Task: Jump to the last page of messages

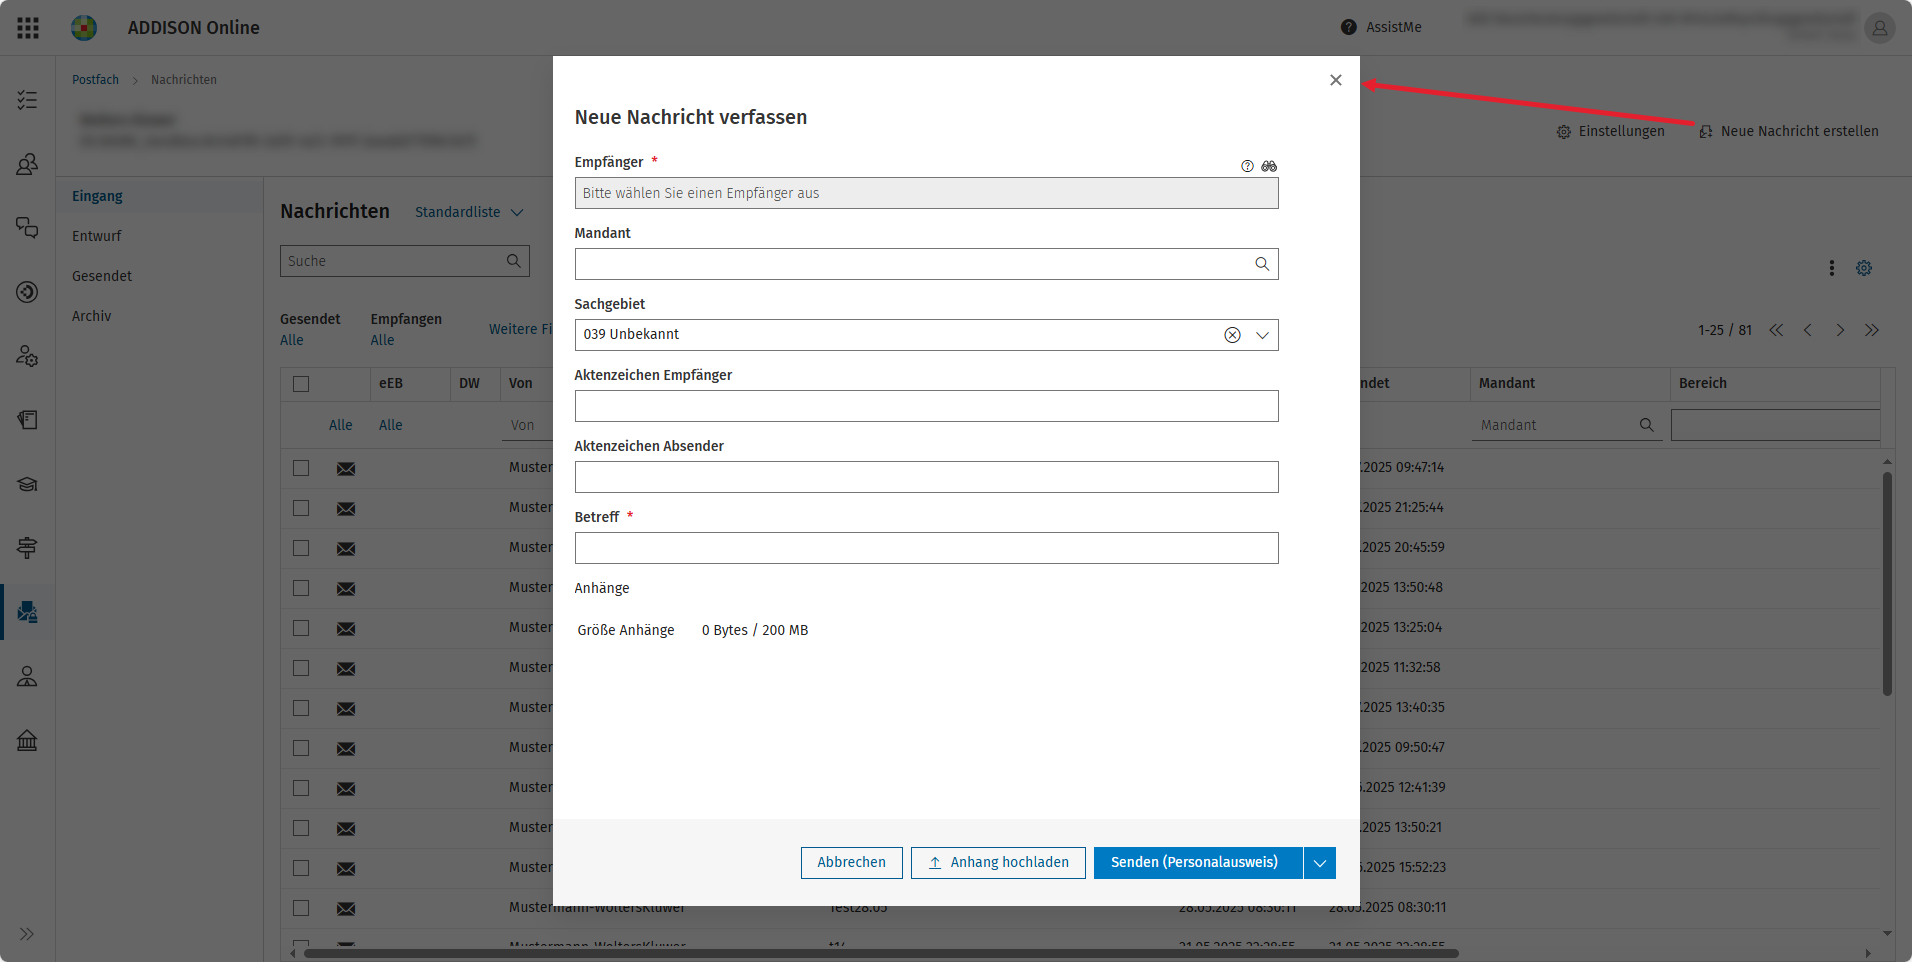Action: coord(1872,330)
